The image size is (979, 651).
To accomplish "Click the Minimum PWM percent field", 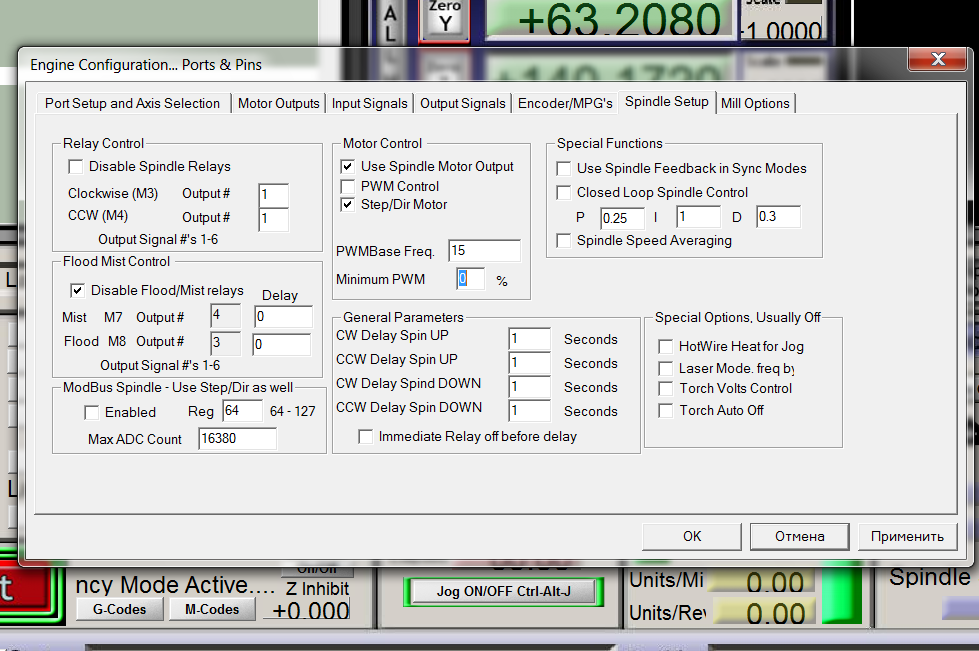I will tap(471, 278).
